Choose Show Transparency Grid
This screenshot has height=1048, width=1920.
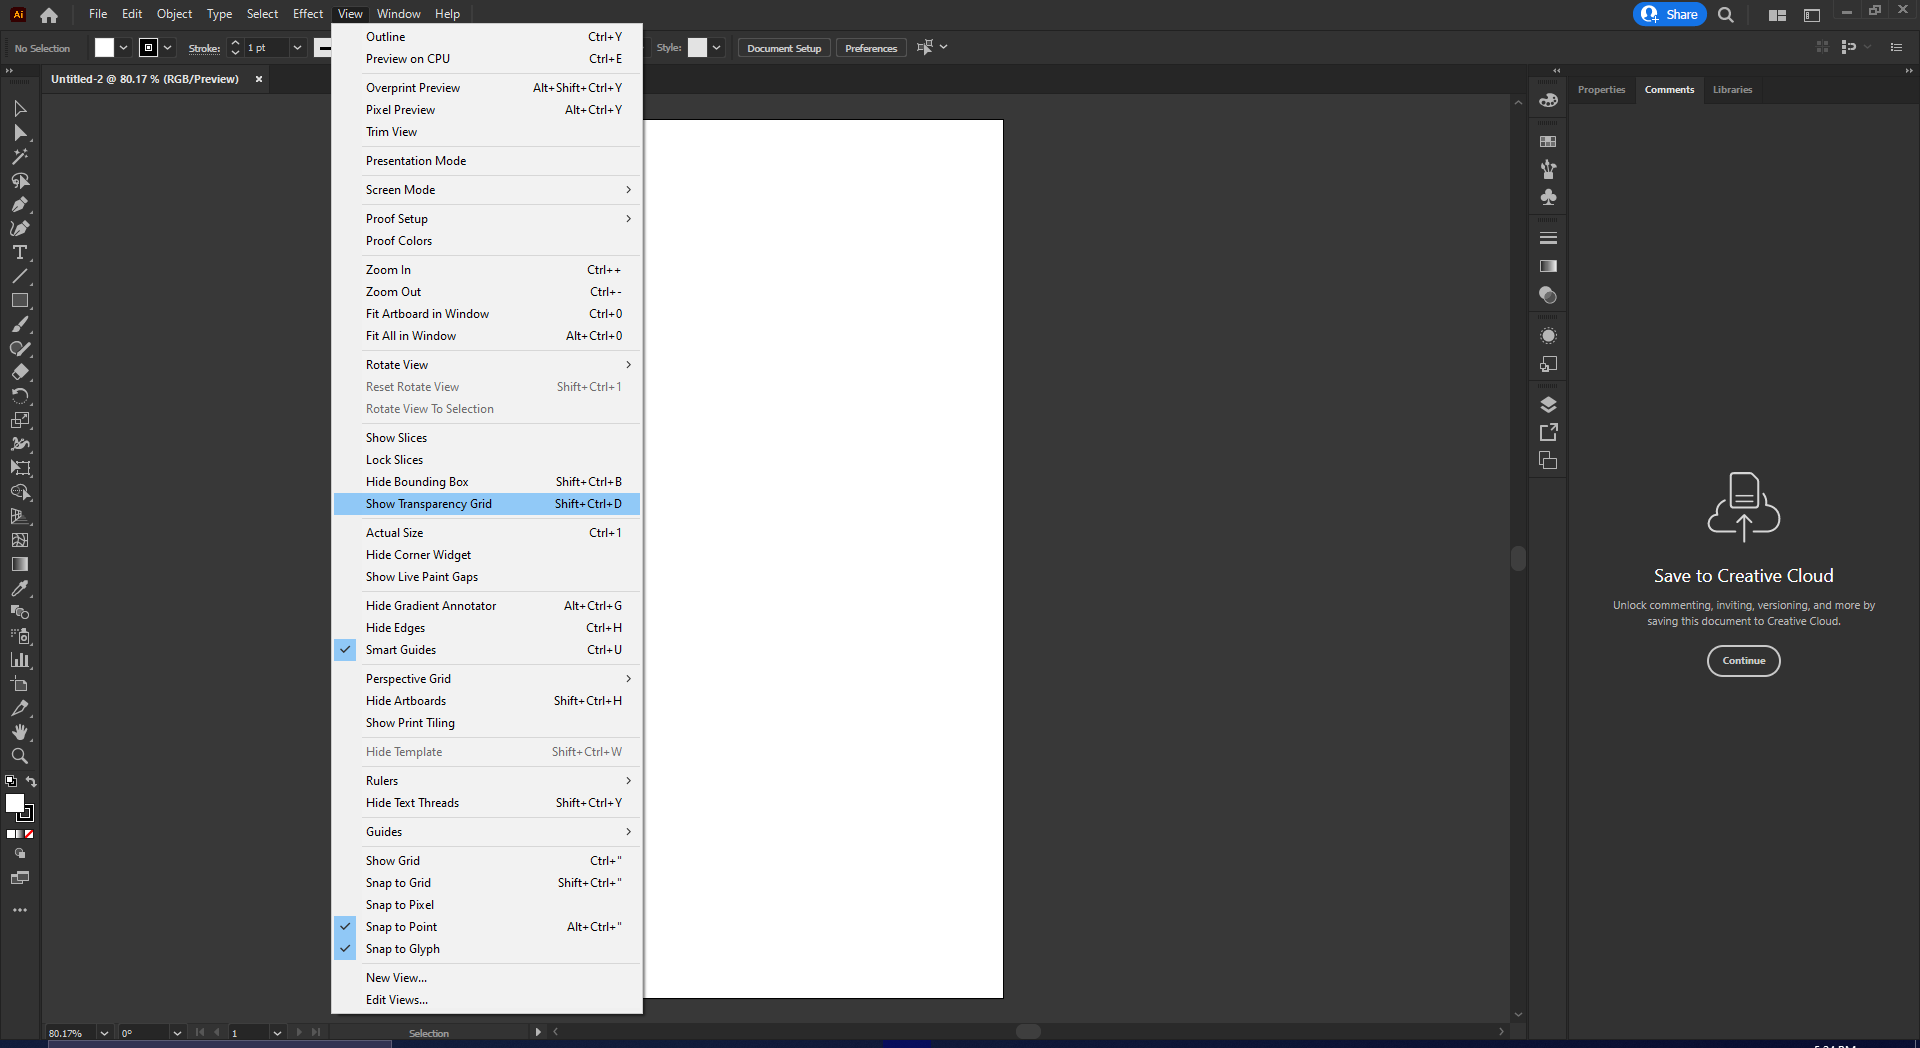(x=487, y=504)
